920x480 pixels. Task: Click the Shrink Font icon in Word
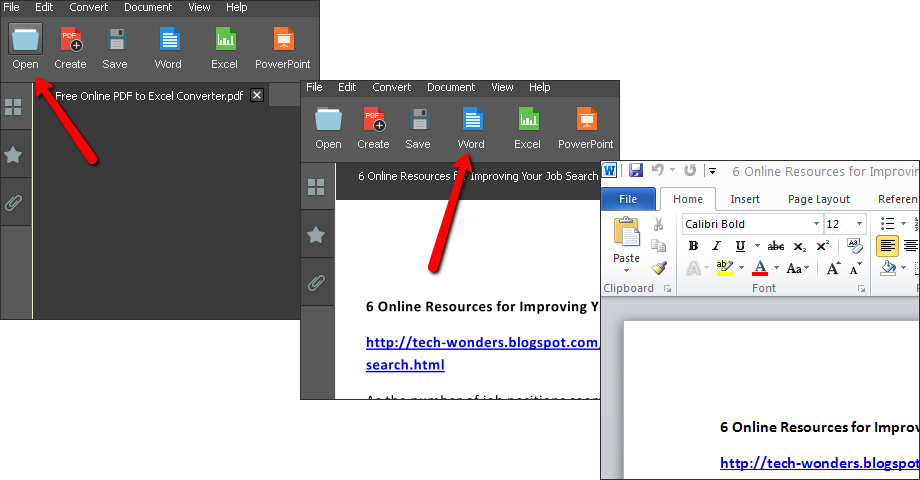[855, 269]
